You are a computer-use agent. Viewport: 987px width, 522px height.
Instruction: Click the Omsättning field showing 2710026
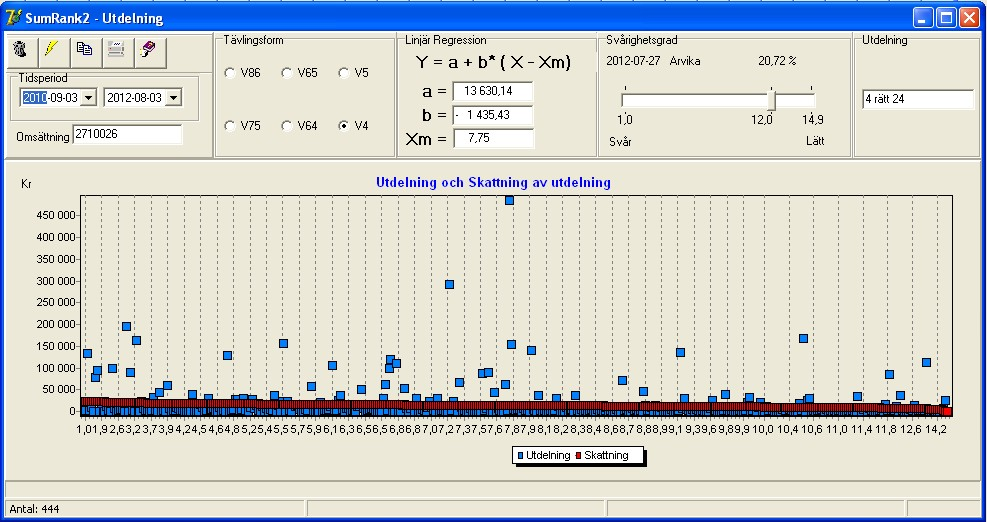pos(127,135)
